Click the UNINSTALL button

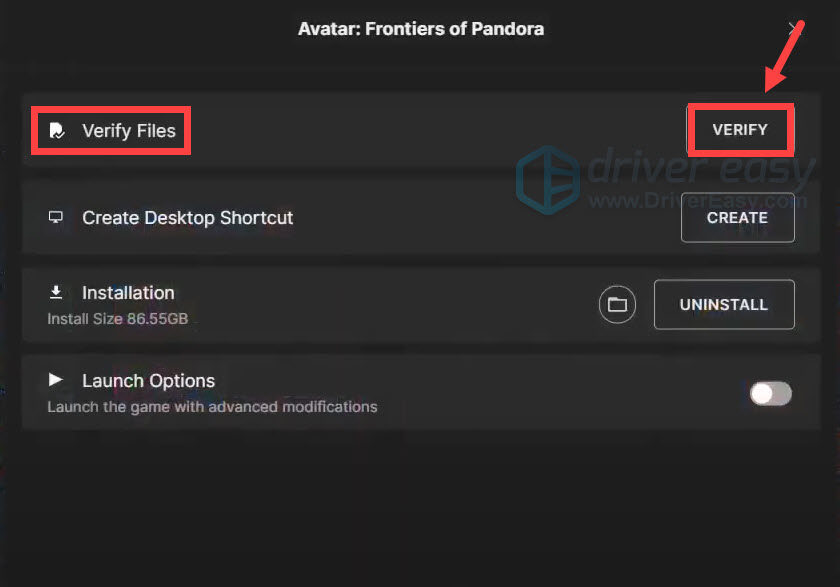[724, 304]
